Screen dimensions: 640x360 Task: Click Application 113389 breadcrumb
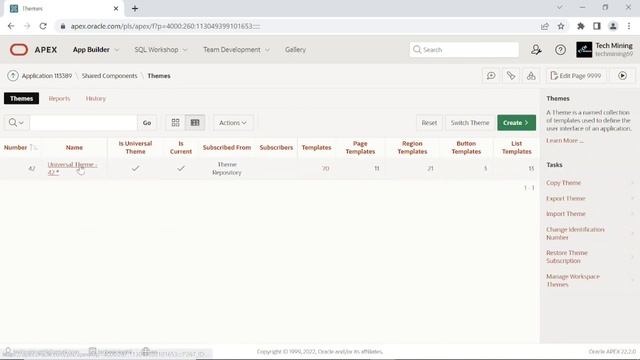click(47, 76)
